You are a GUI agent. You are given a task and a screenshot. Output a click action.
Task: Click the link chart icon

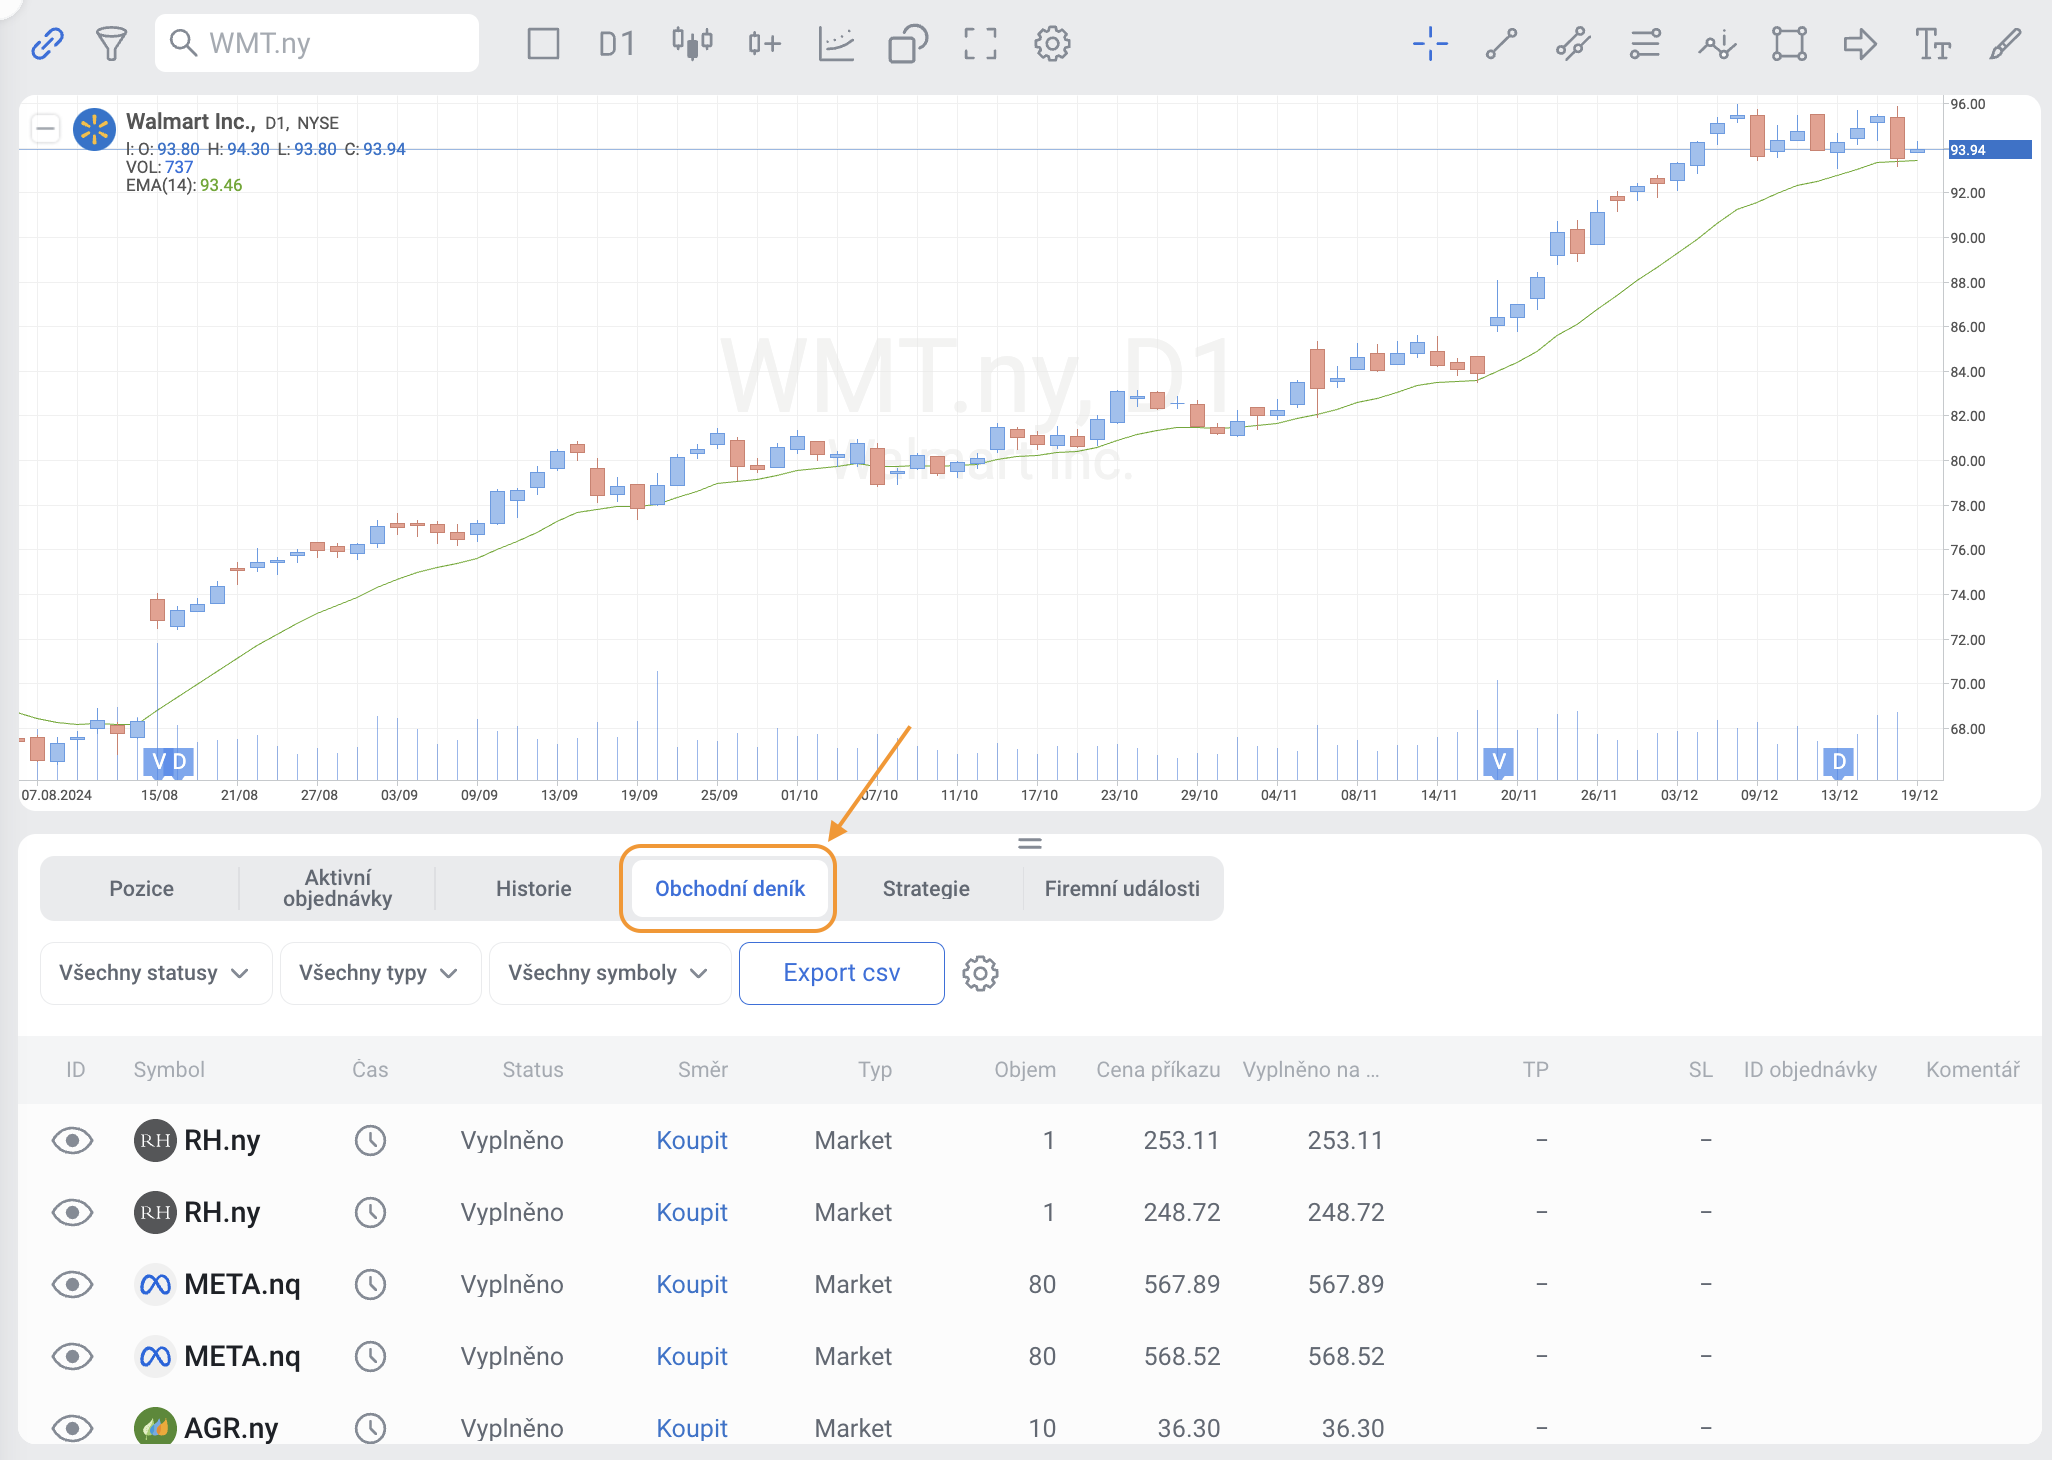pos(47,43)
